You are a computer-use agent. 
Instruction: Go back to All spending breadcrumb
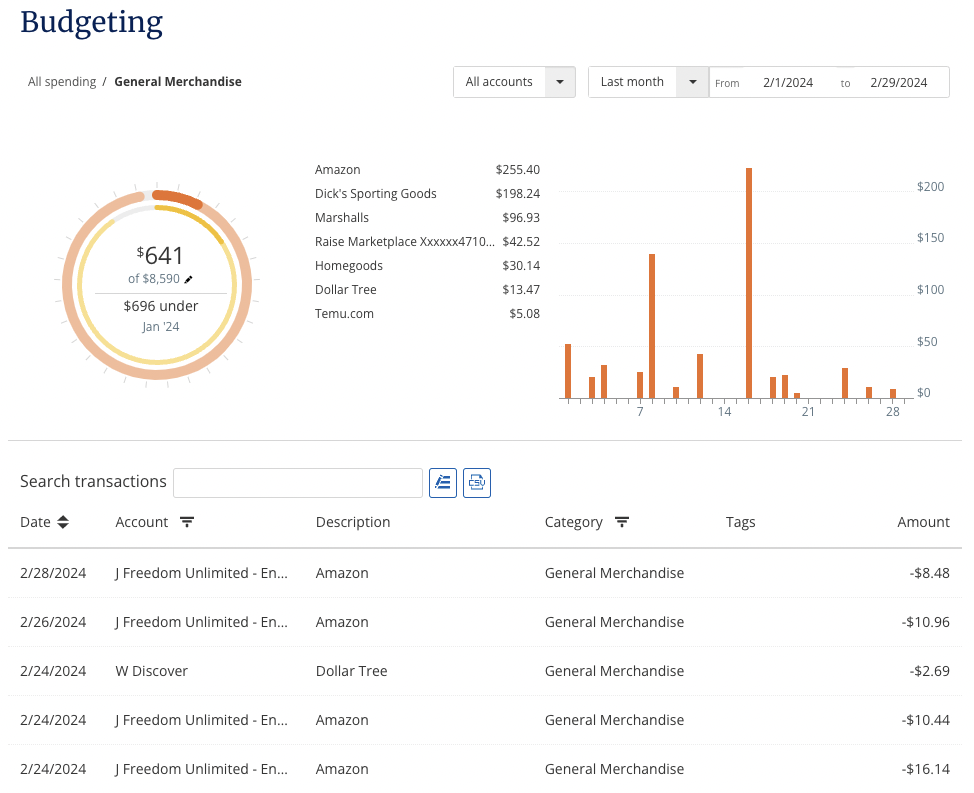[x=62, y=82]
